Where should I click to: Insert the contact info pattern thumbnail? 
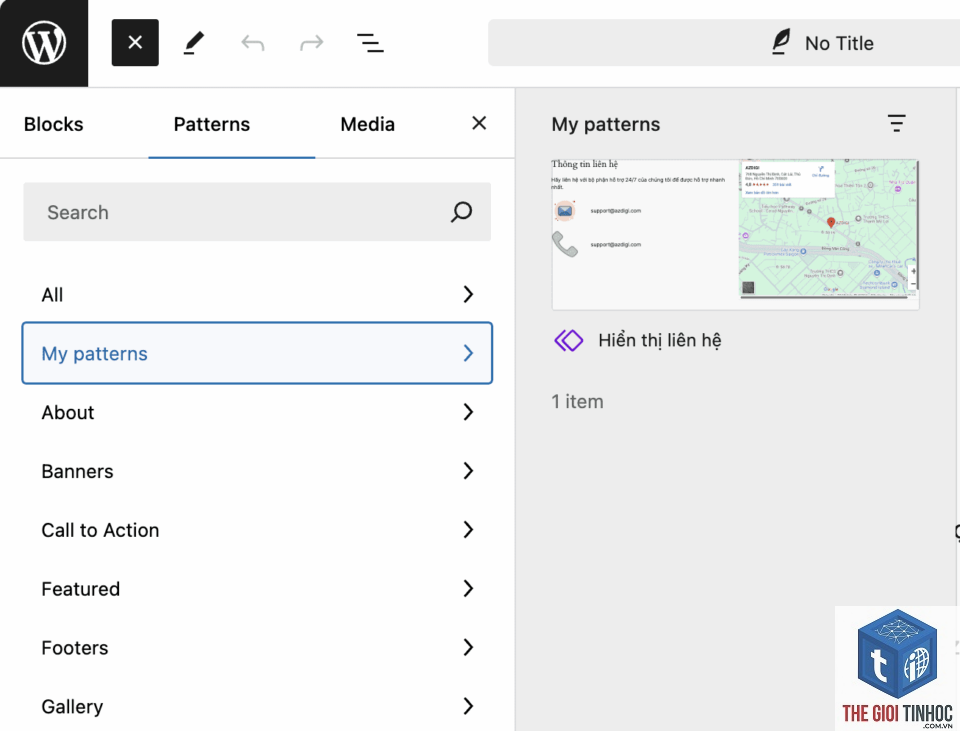click(735, 234)
